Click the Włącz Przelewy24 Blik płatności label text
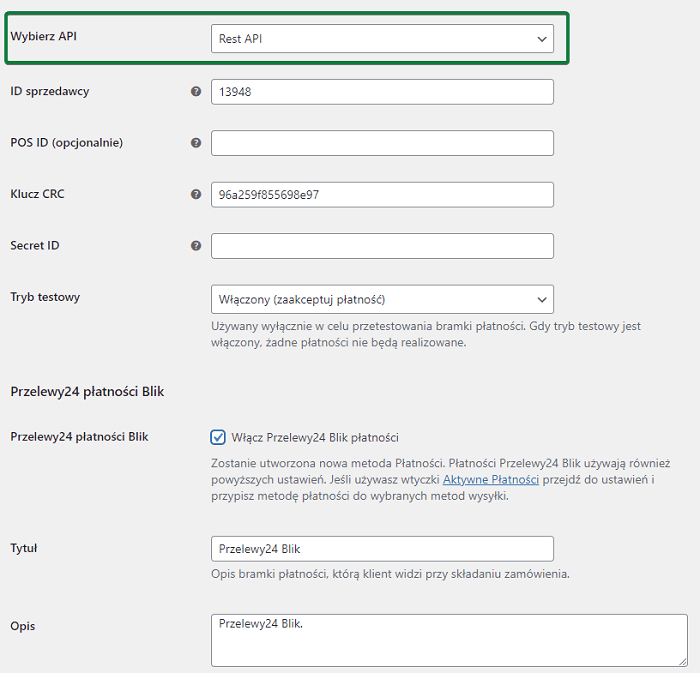Viewport: 700px width, 673px height. click(315, 438)
